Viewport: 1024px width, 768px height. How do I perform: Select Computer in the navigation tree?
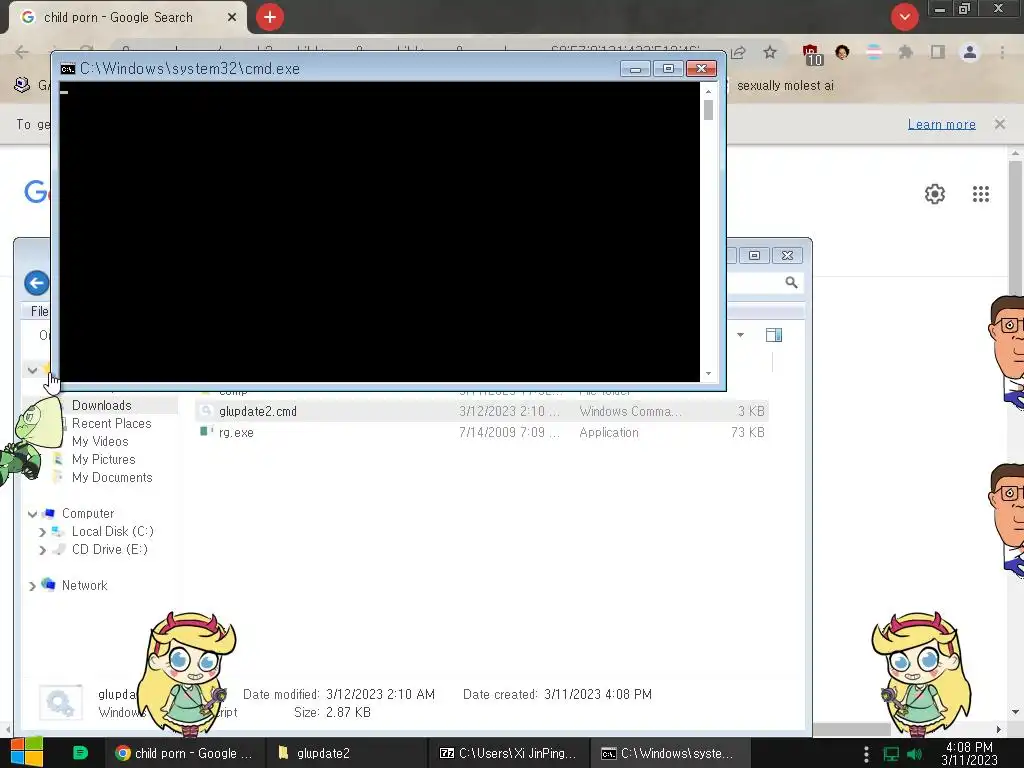click(88, 513)
